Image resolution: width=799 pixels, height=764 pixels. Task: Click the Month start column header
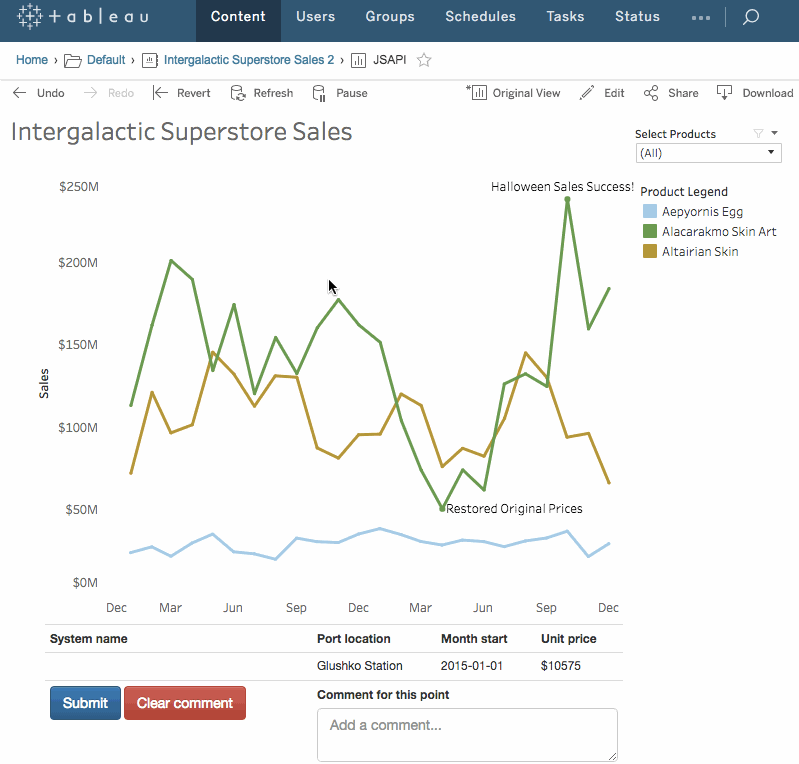tap(474, 639)
